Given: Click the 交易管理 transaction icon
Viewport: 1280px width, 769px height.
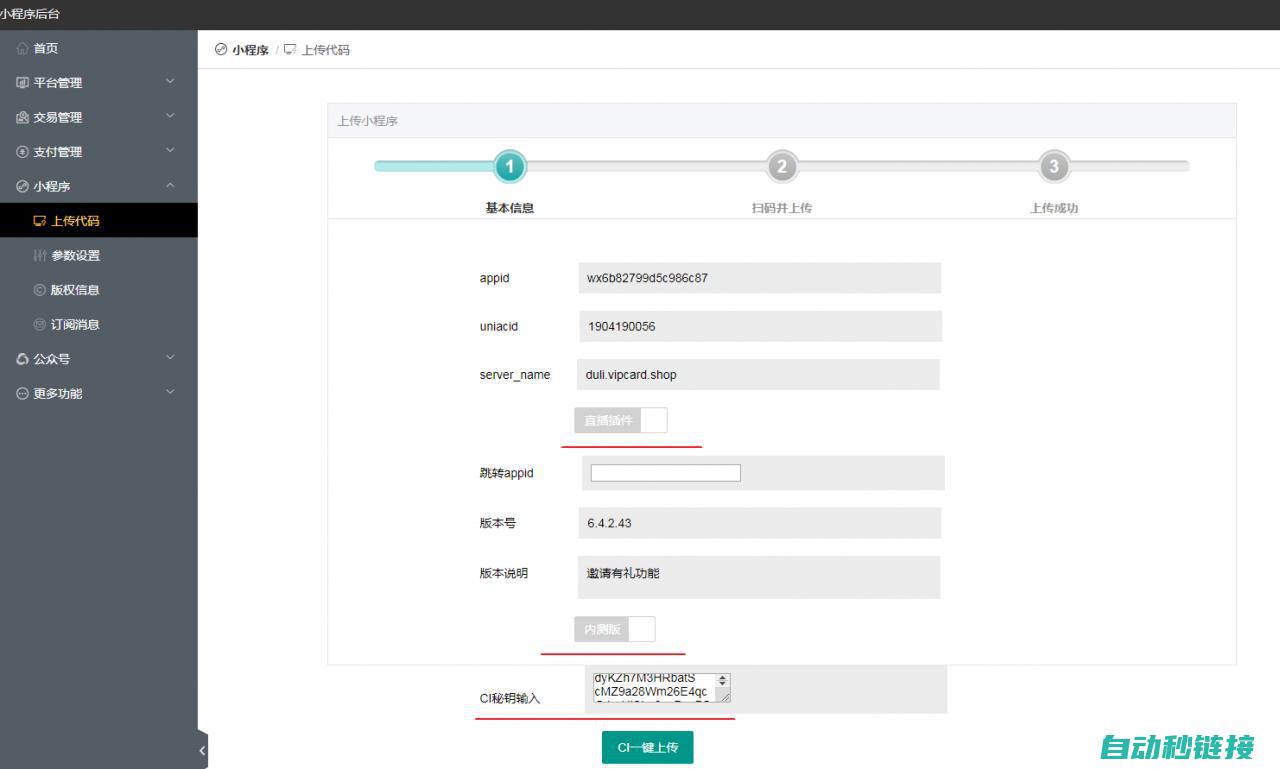Looking at the screenshot, I should coord(22,117).
